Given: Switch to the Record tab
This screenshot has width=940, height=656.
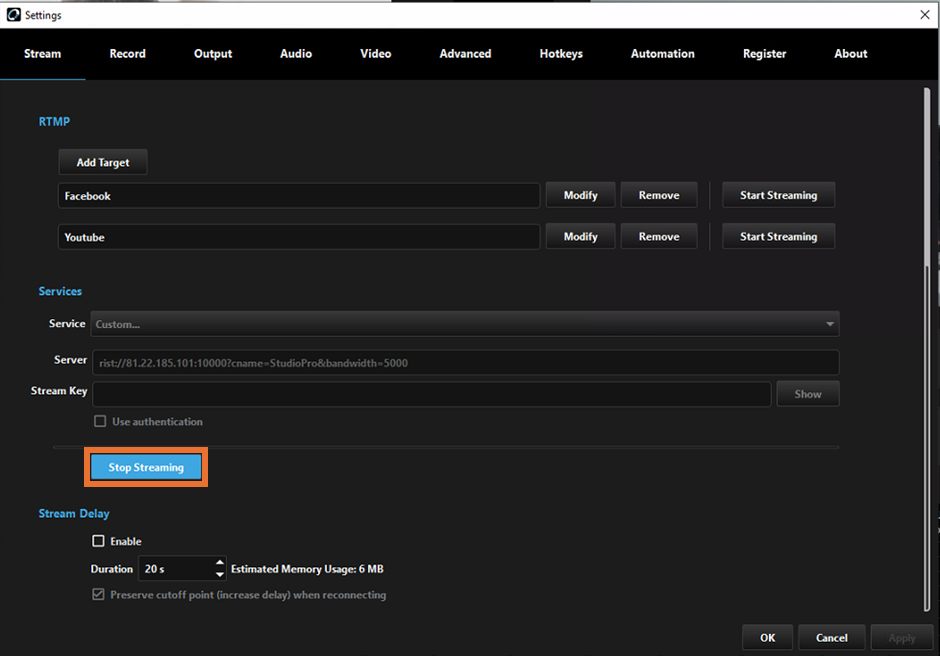Looking at the screenshot, I should tap(127, 54).
